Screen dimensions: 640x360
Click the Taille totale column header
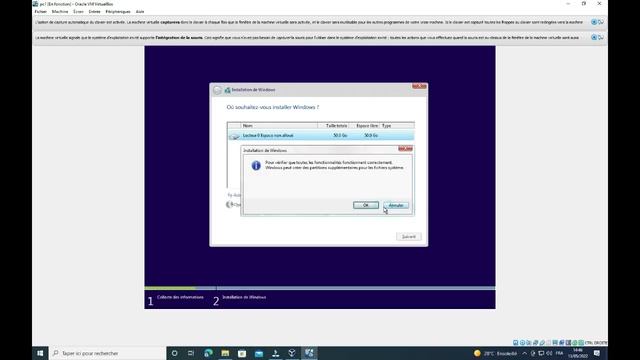(333, 126)
